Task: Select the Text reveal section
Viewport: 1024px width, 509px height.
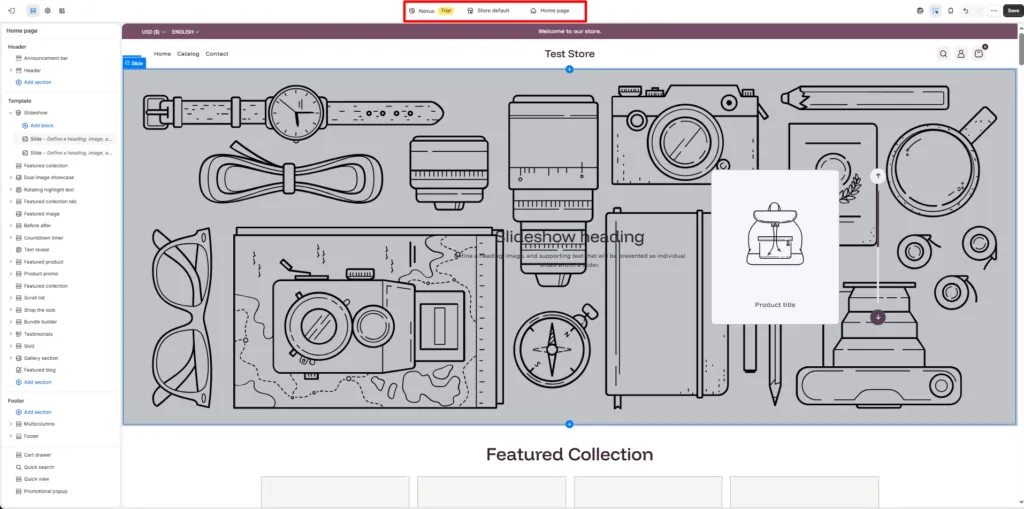Action: pos(37,250)
